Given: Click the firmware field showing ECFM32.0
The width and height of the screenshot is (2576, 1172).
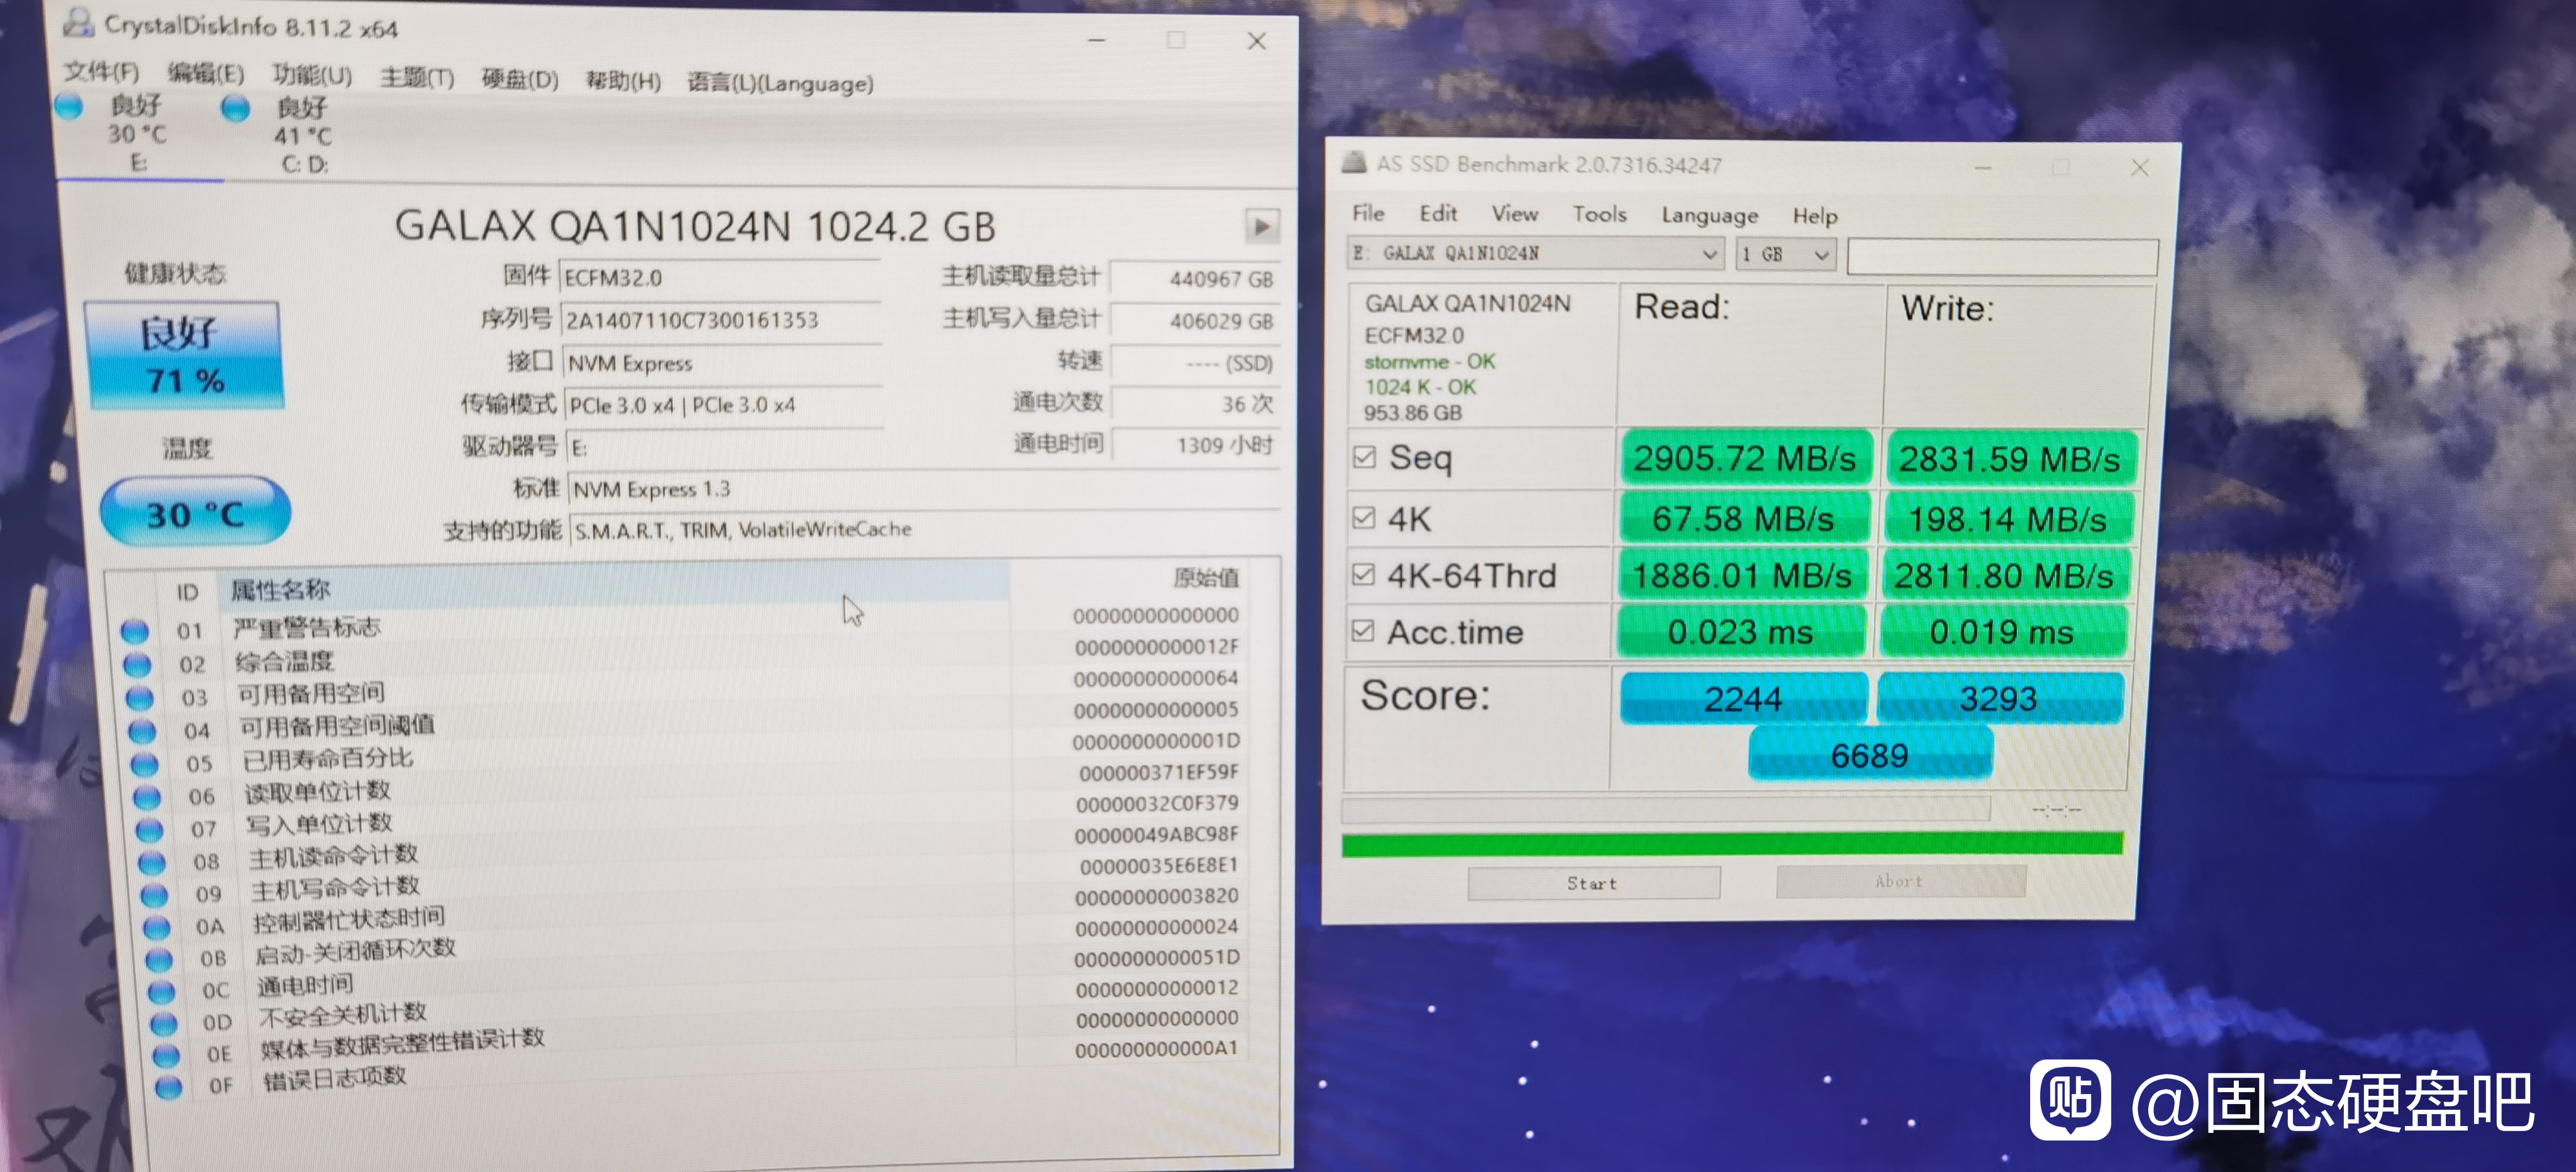Looking at the screenshot, I should [721, 277].
